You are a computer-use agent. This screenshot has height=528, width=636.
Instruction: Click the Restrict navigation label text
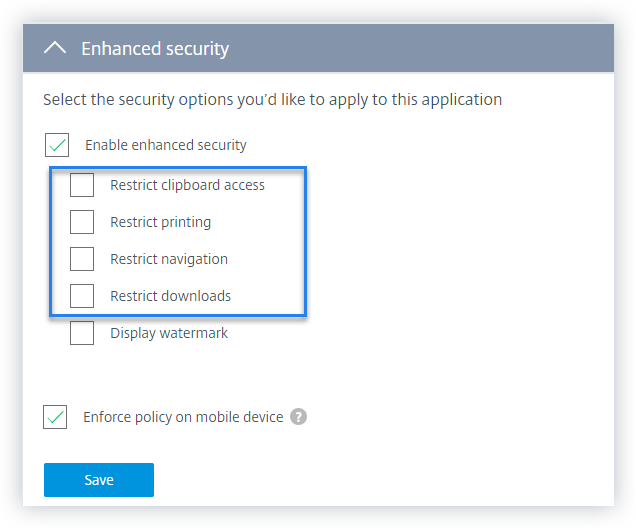(x=169, y=259)
